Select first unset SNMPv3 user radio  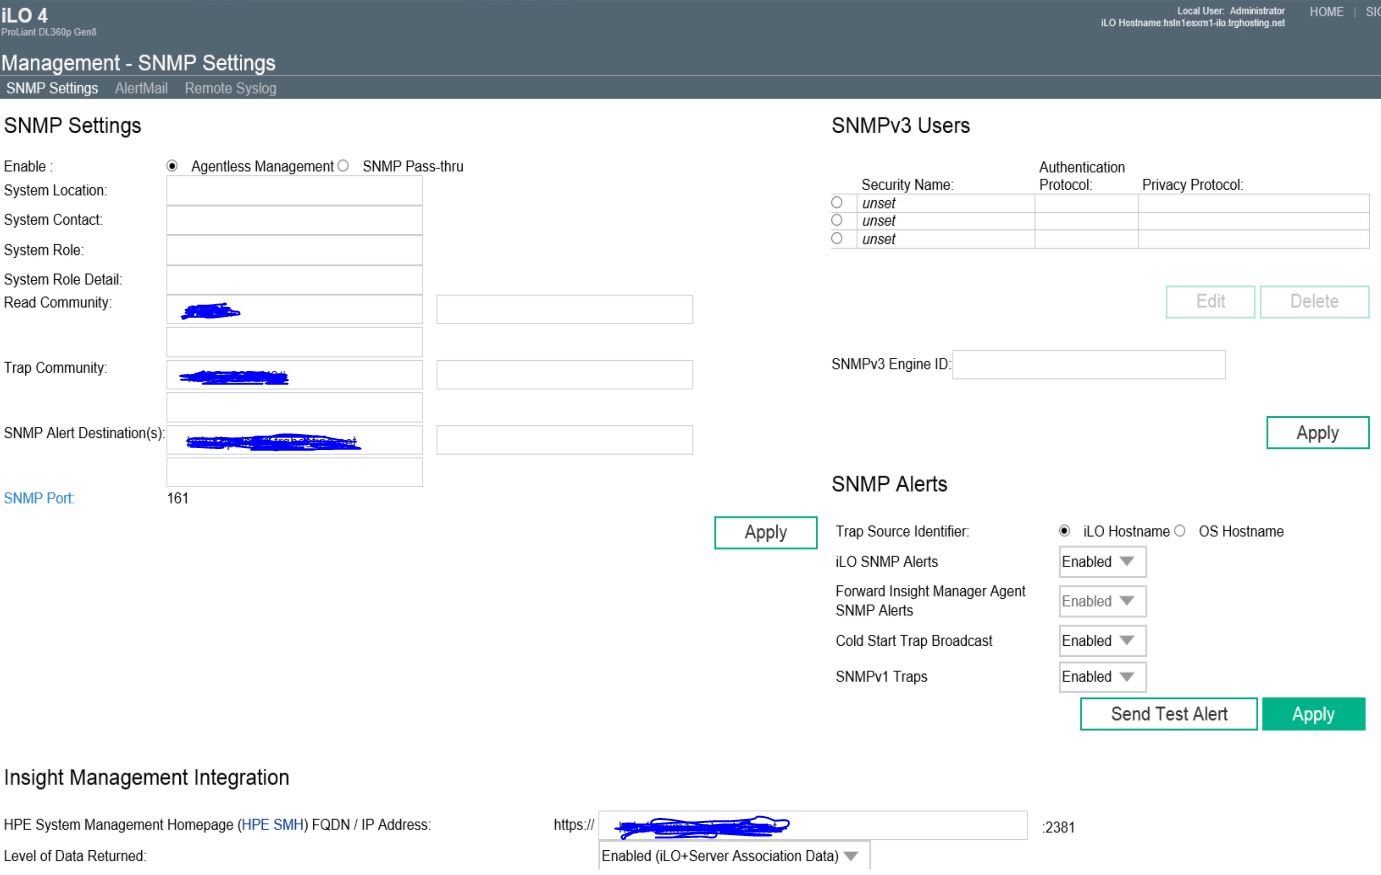(837, 202)
